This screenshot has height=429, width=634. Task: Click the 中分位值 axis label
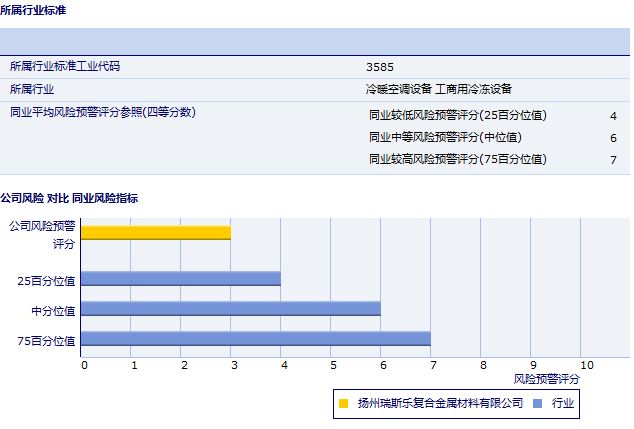(53, 311)
